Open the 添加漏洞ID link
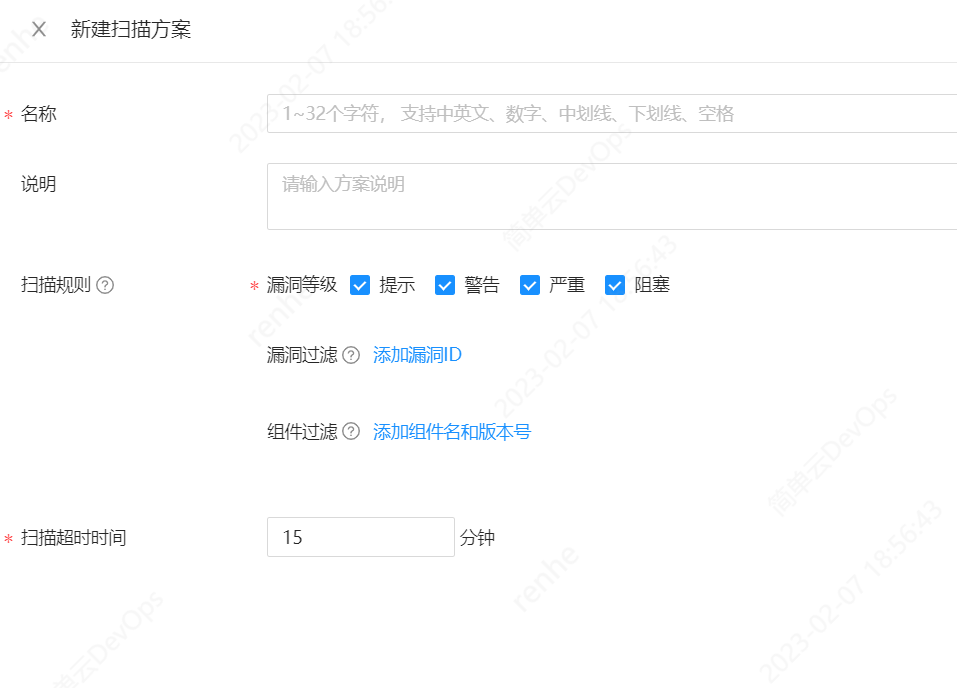The height and width of the screenshot is (688, 957). pyautogui.click(x=417, y=355)
